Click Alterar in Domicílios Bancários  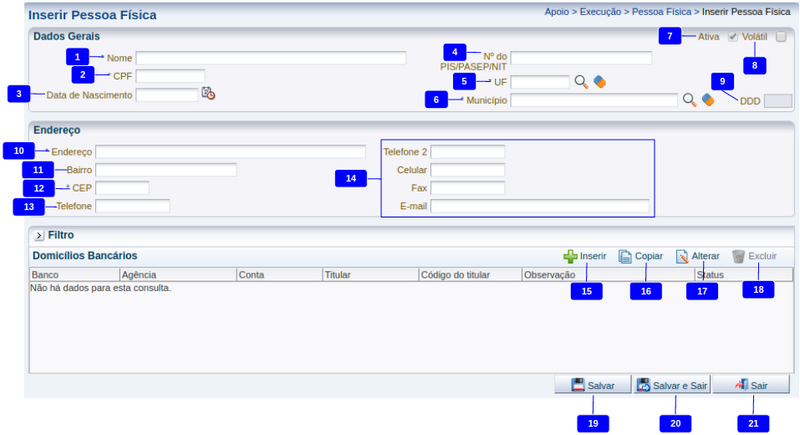pyautogui.click(x=697, y=256)
